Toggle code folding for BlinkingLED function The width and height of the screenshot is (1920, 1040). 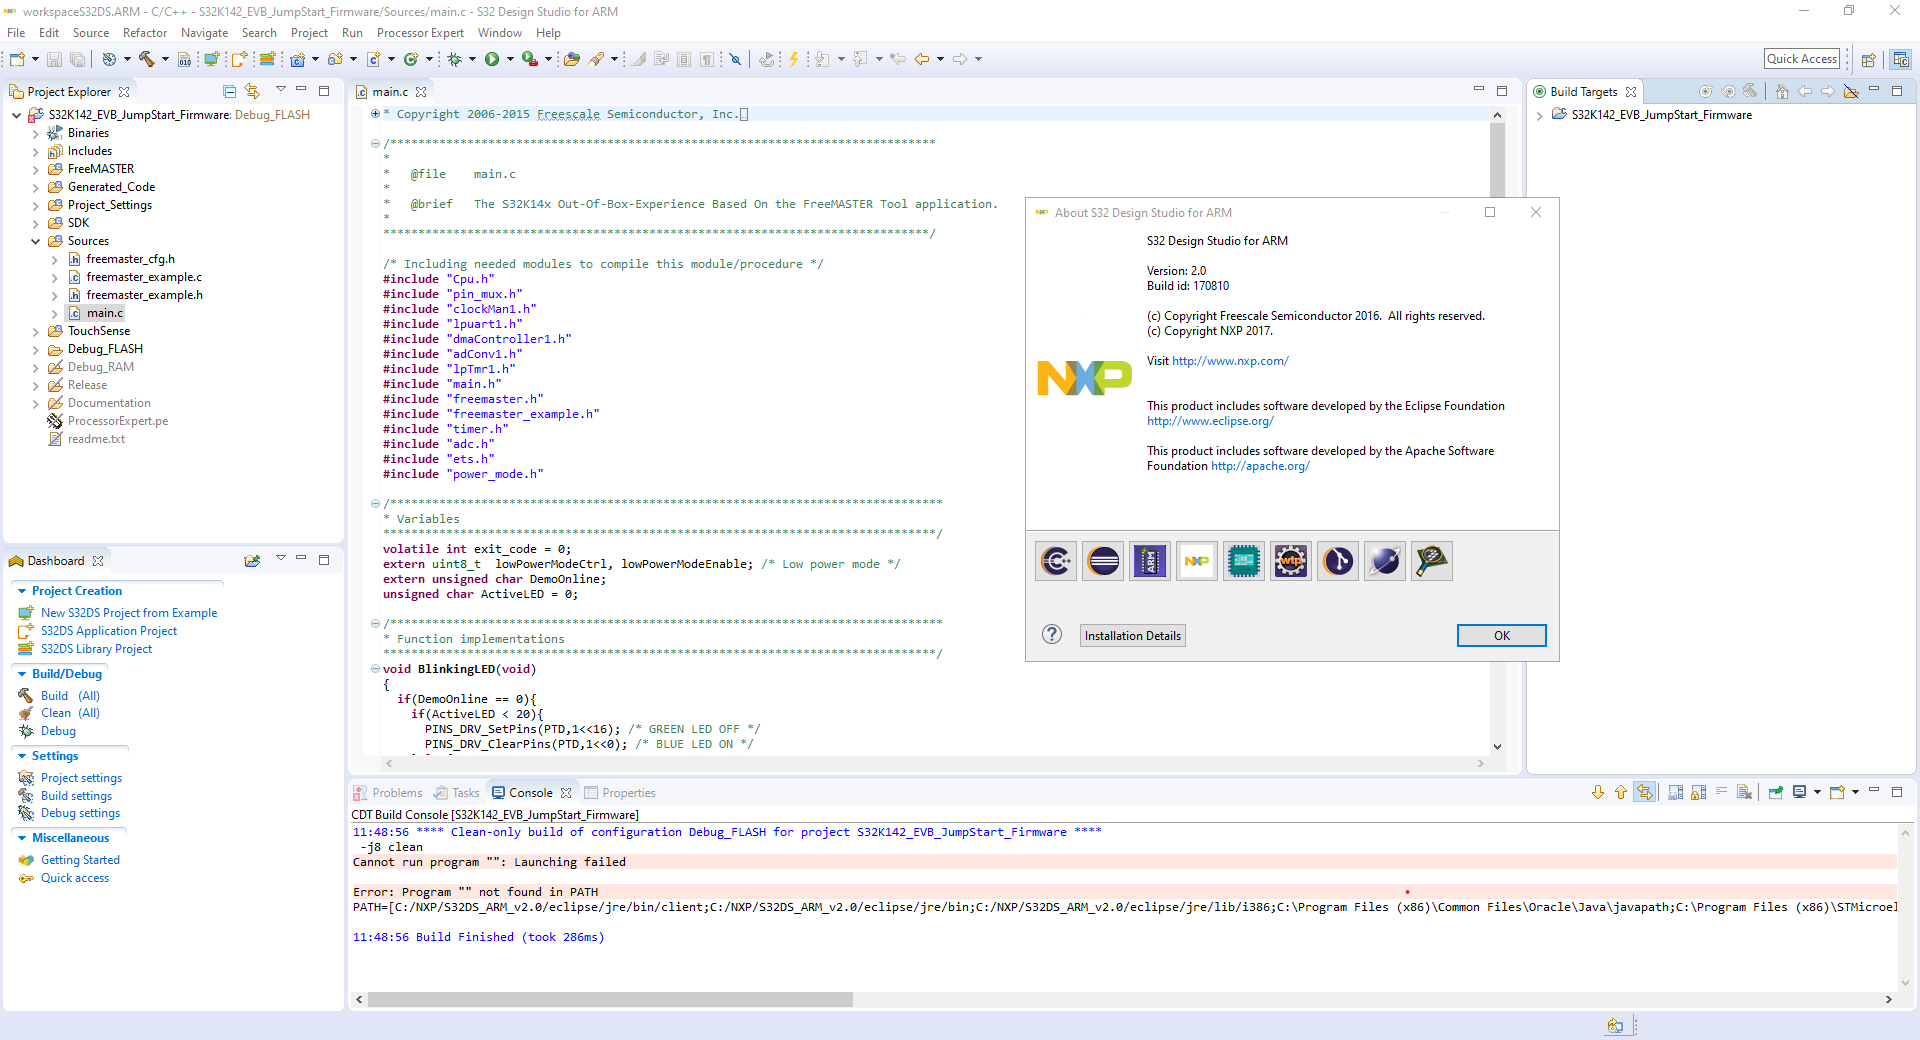pos(375,669)
